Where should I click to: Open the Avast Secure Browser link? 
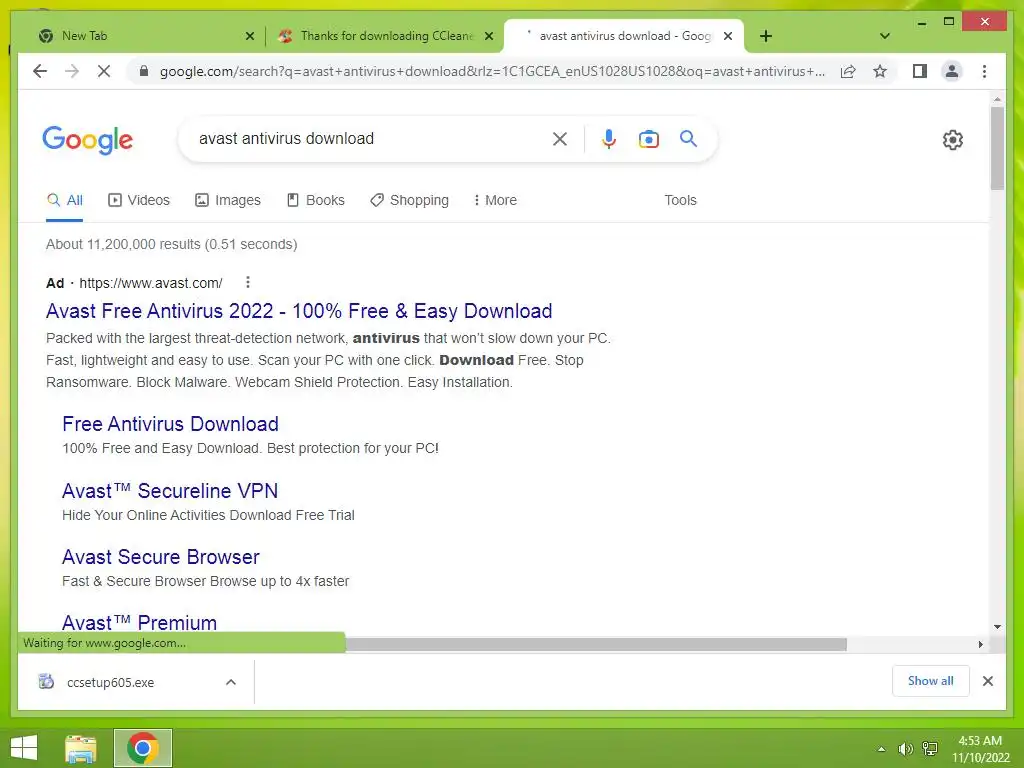161,557
